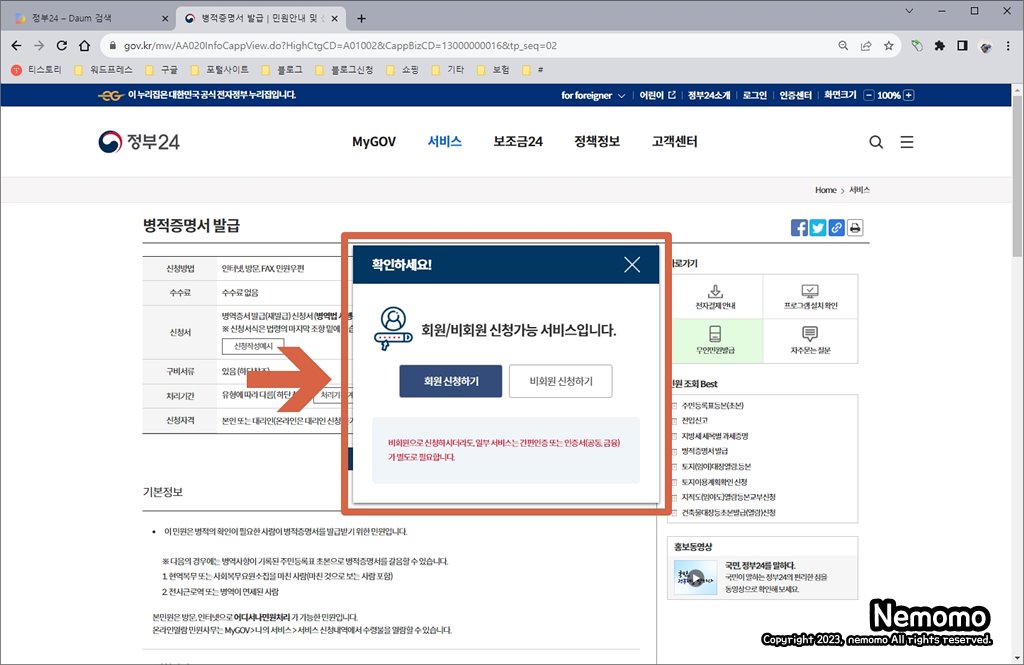Open 토지(임야)대장열람 등본 link
The height and width of the screenshot is (665, 1024).
716,466
